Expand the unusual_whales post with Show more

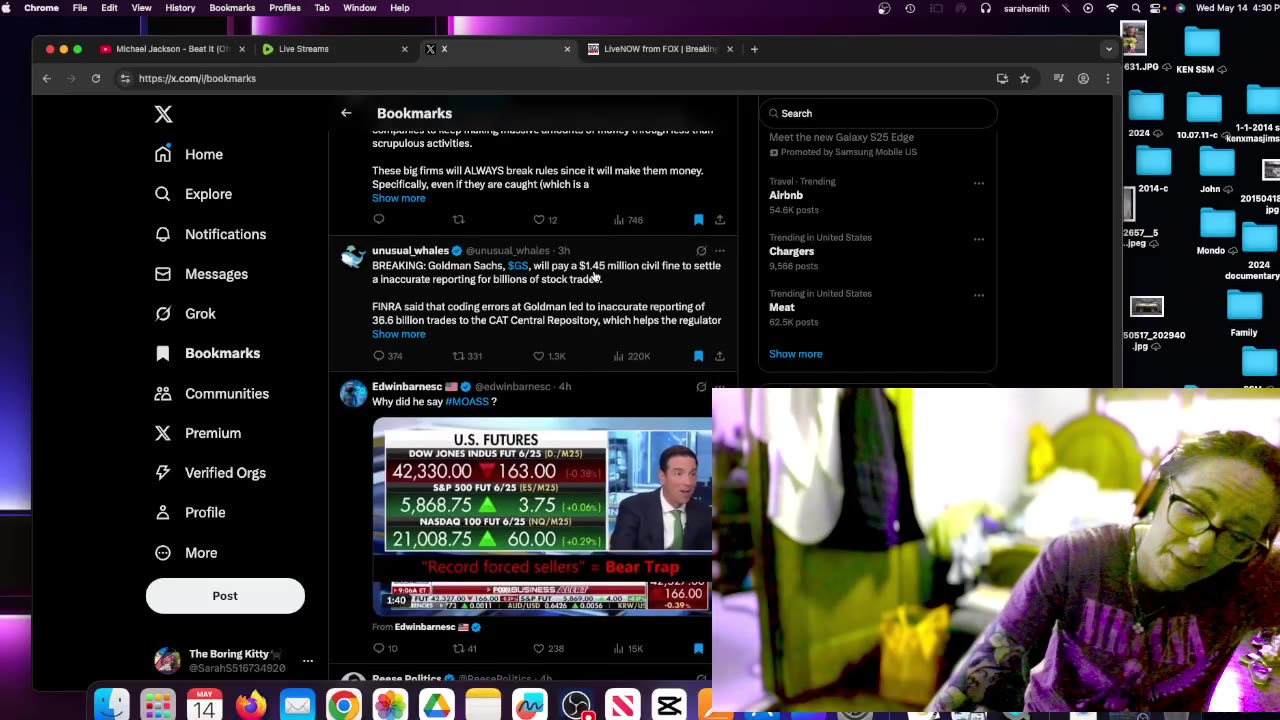tap(399, 334)
